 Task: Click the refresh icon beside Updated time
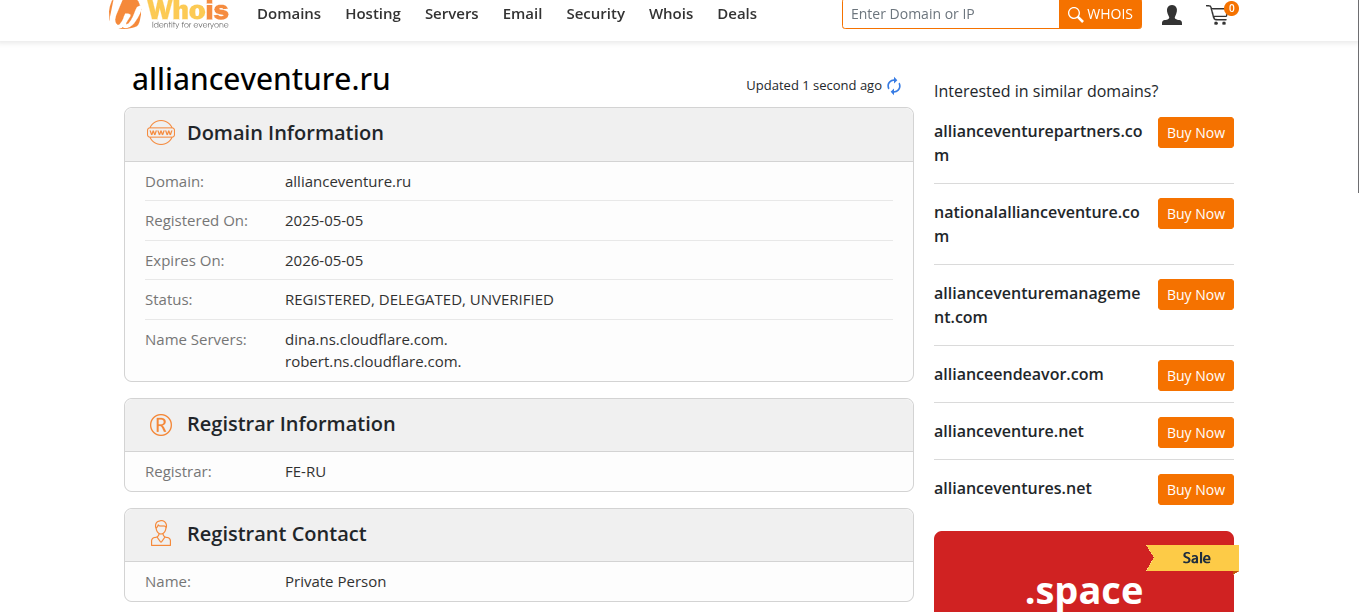(894, 86)
